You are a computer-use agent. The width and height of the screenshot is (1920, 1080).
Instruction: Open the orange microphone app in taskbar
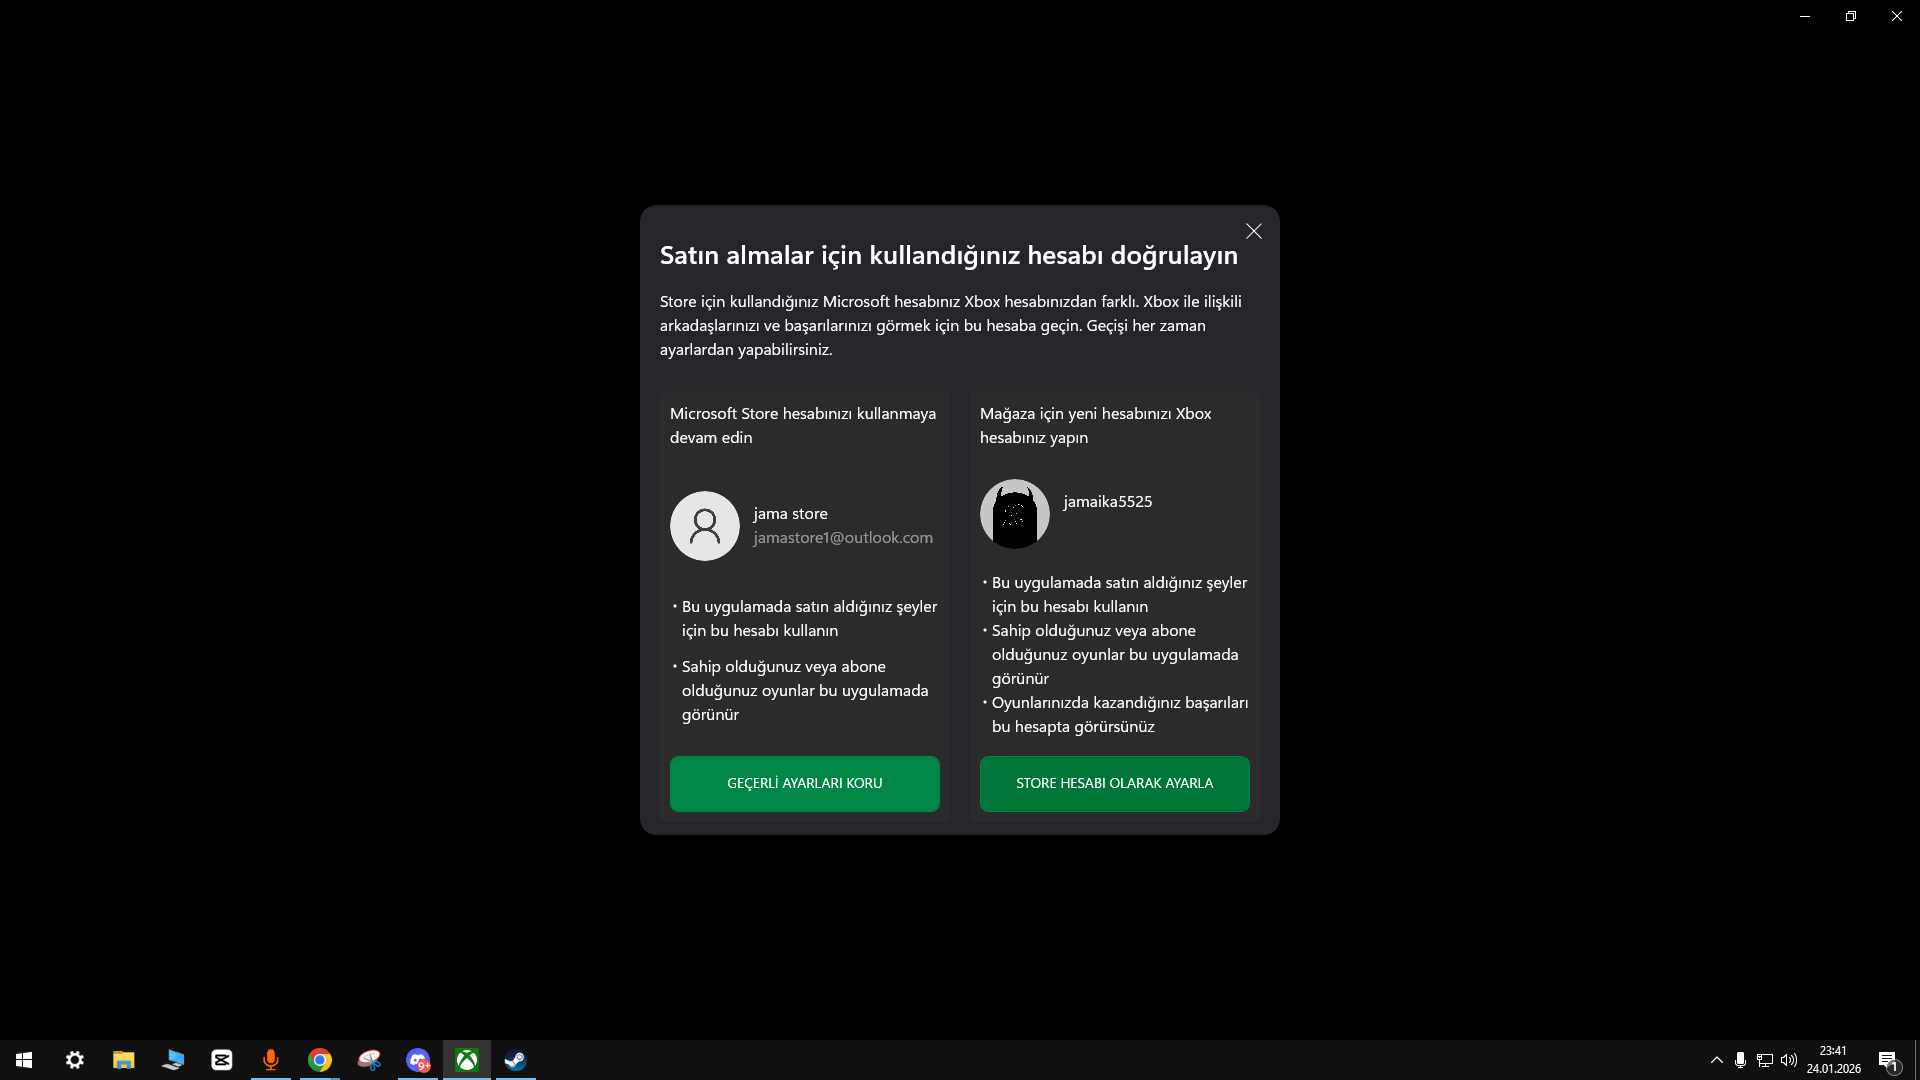271,1060
